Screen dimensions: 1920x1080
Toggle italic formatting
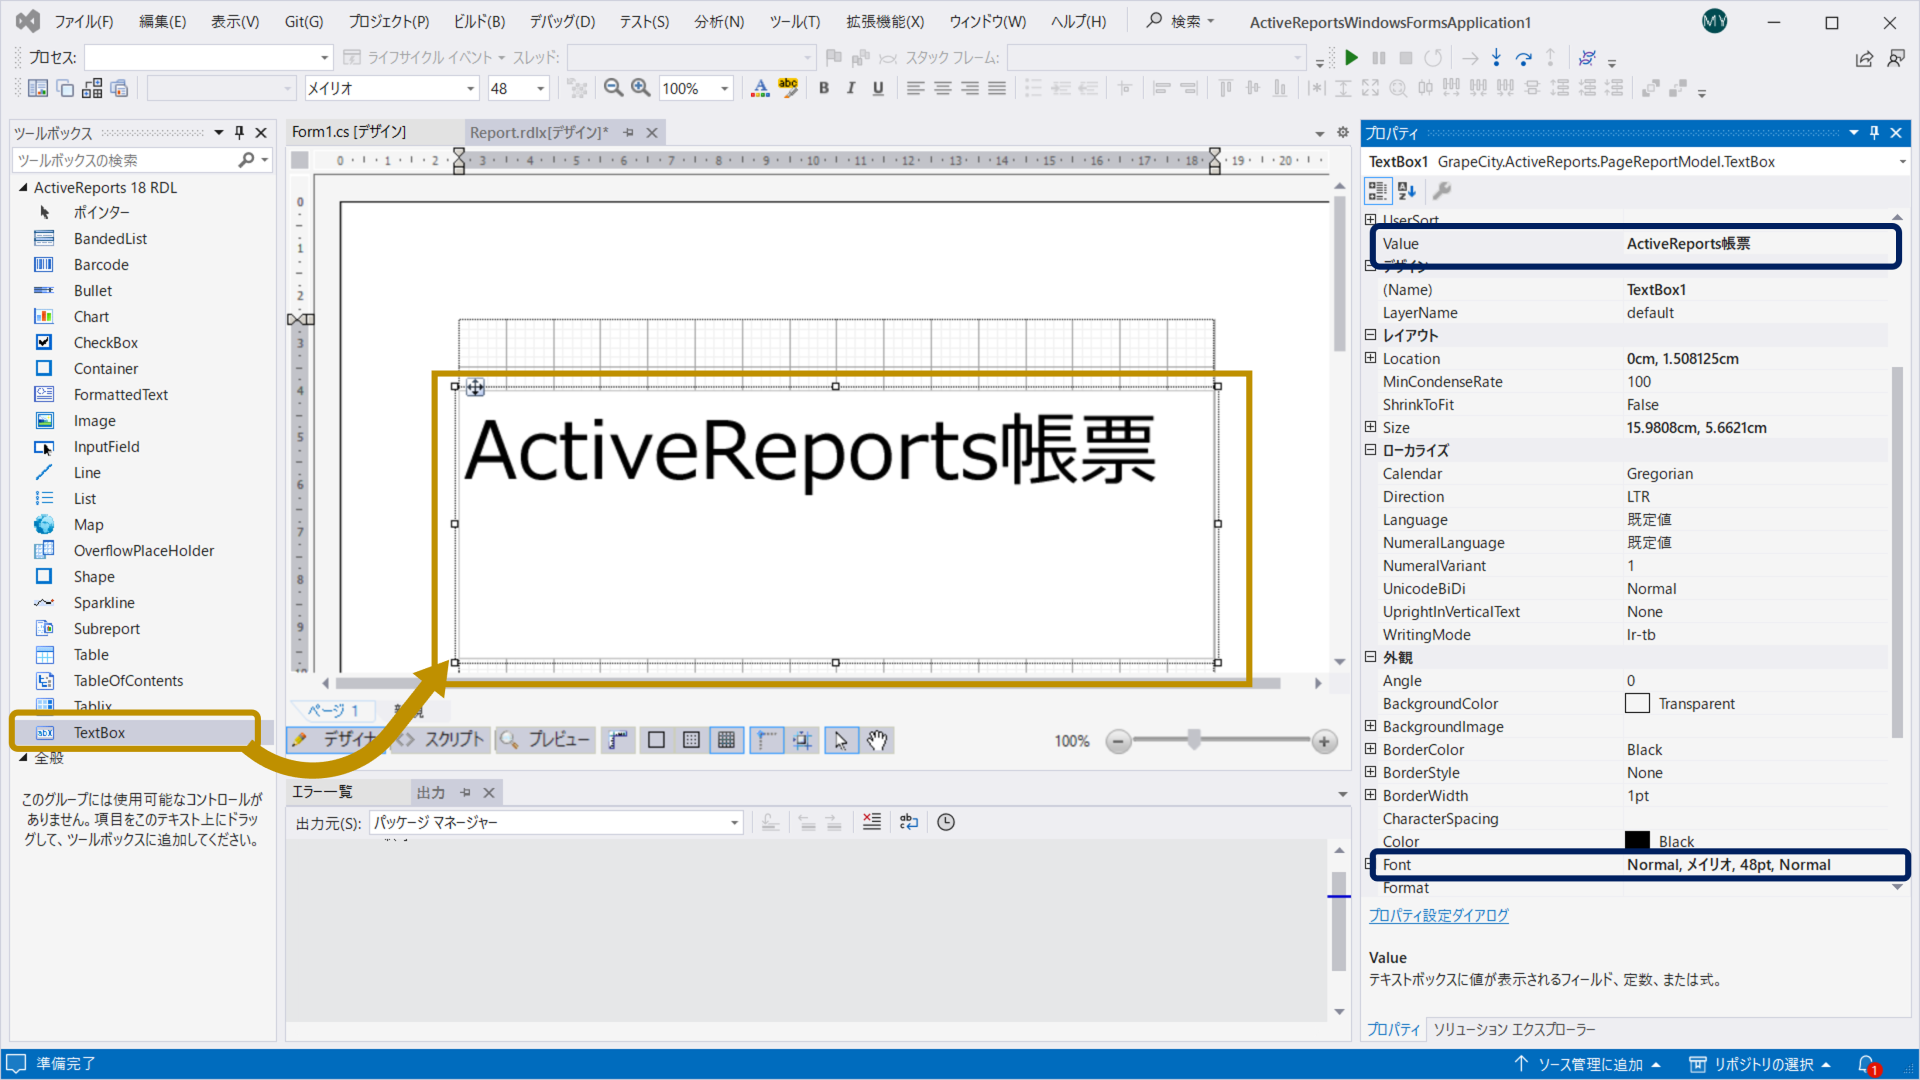851,88
